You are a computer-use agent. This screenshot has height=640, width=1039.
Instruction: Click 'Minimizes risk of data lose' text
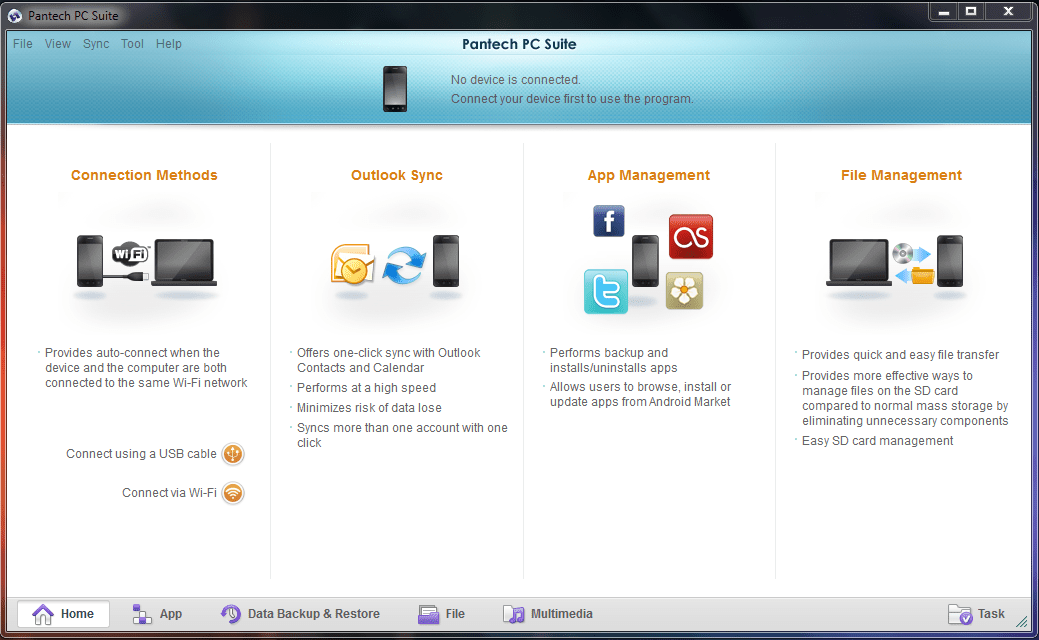369,407
